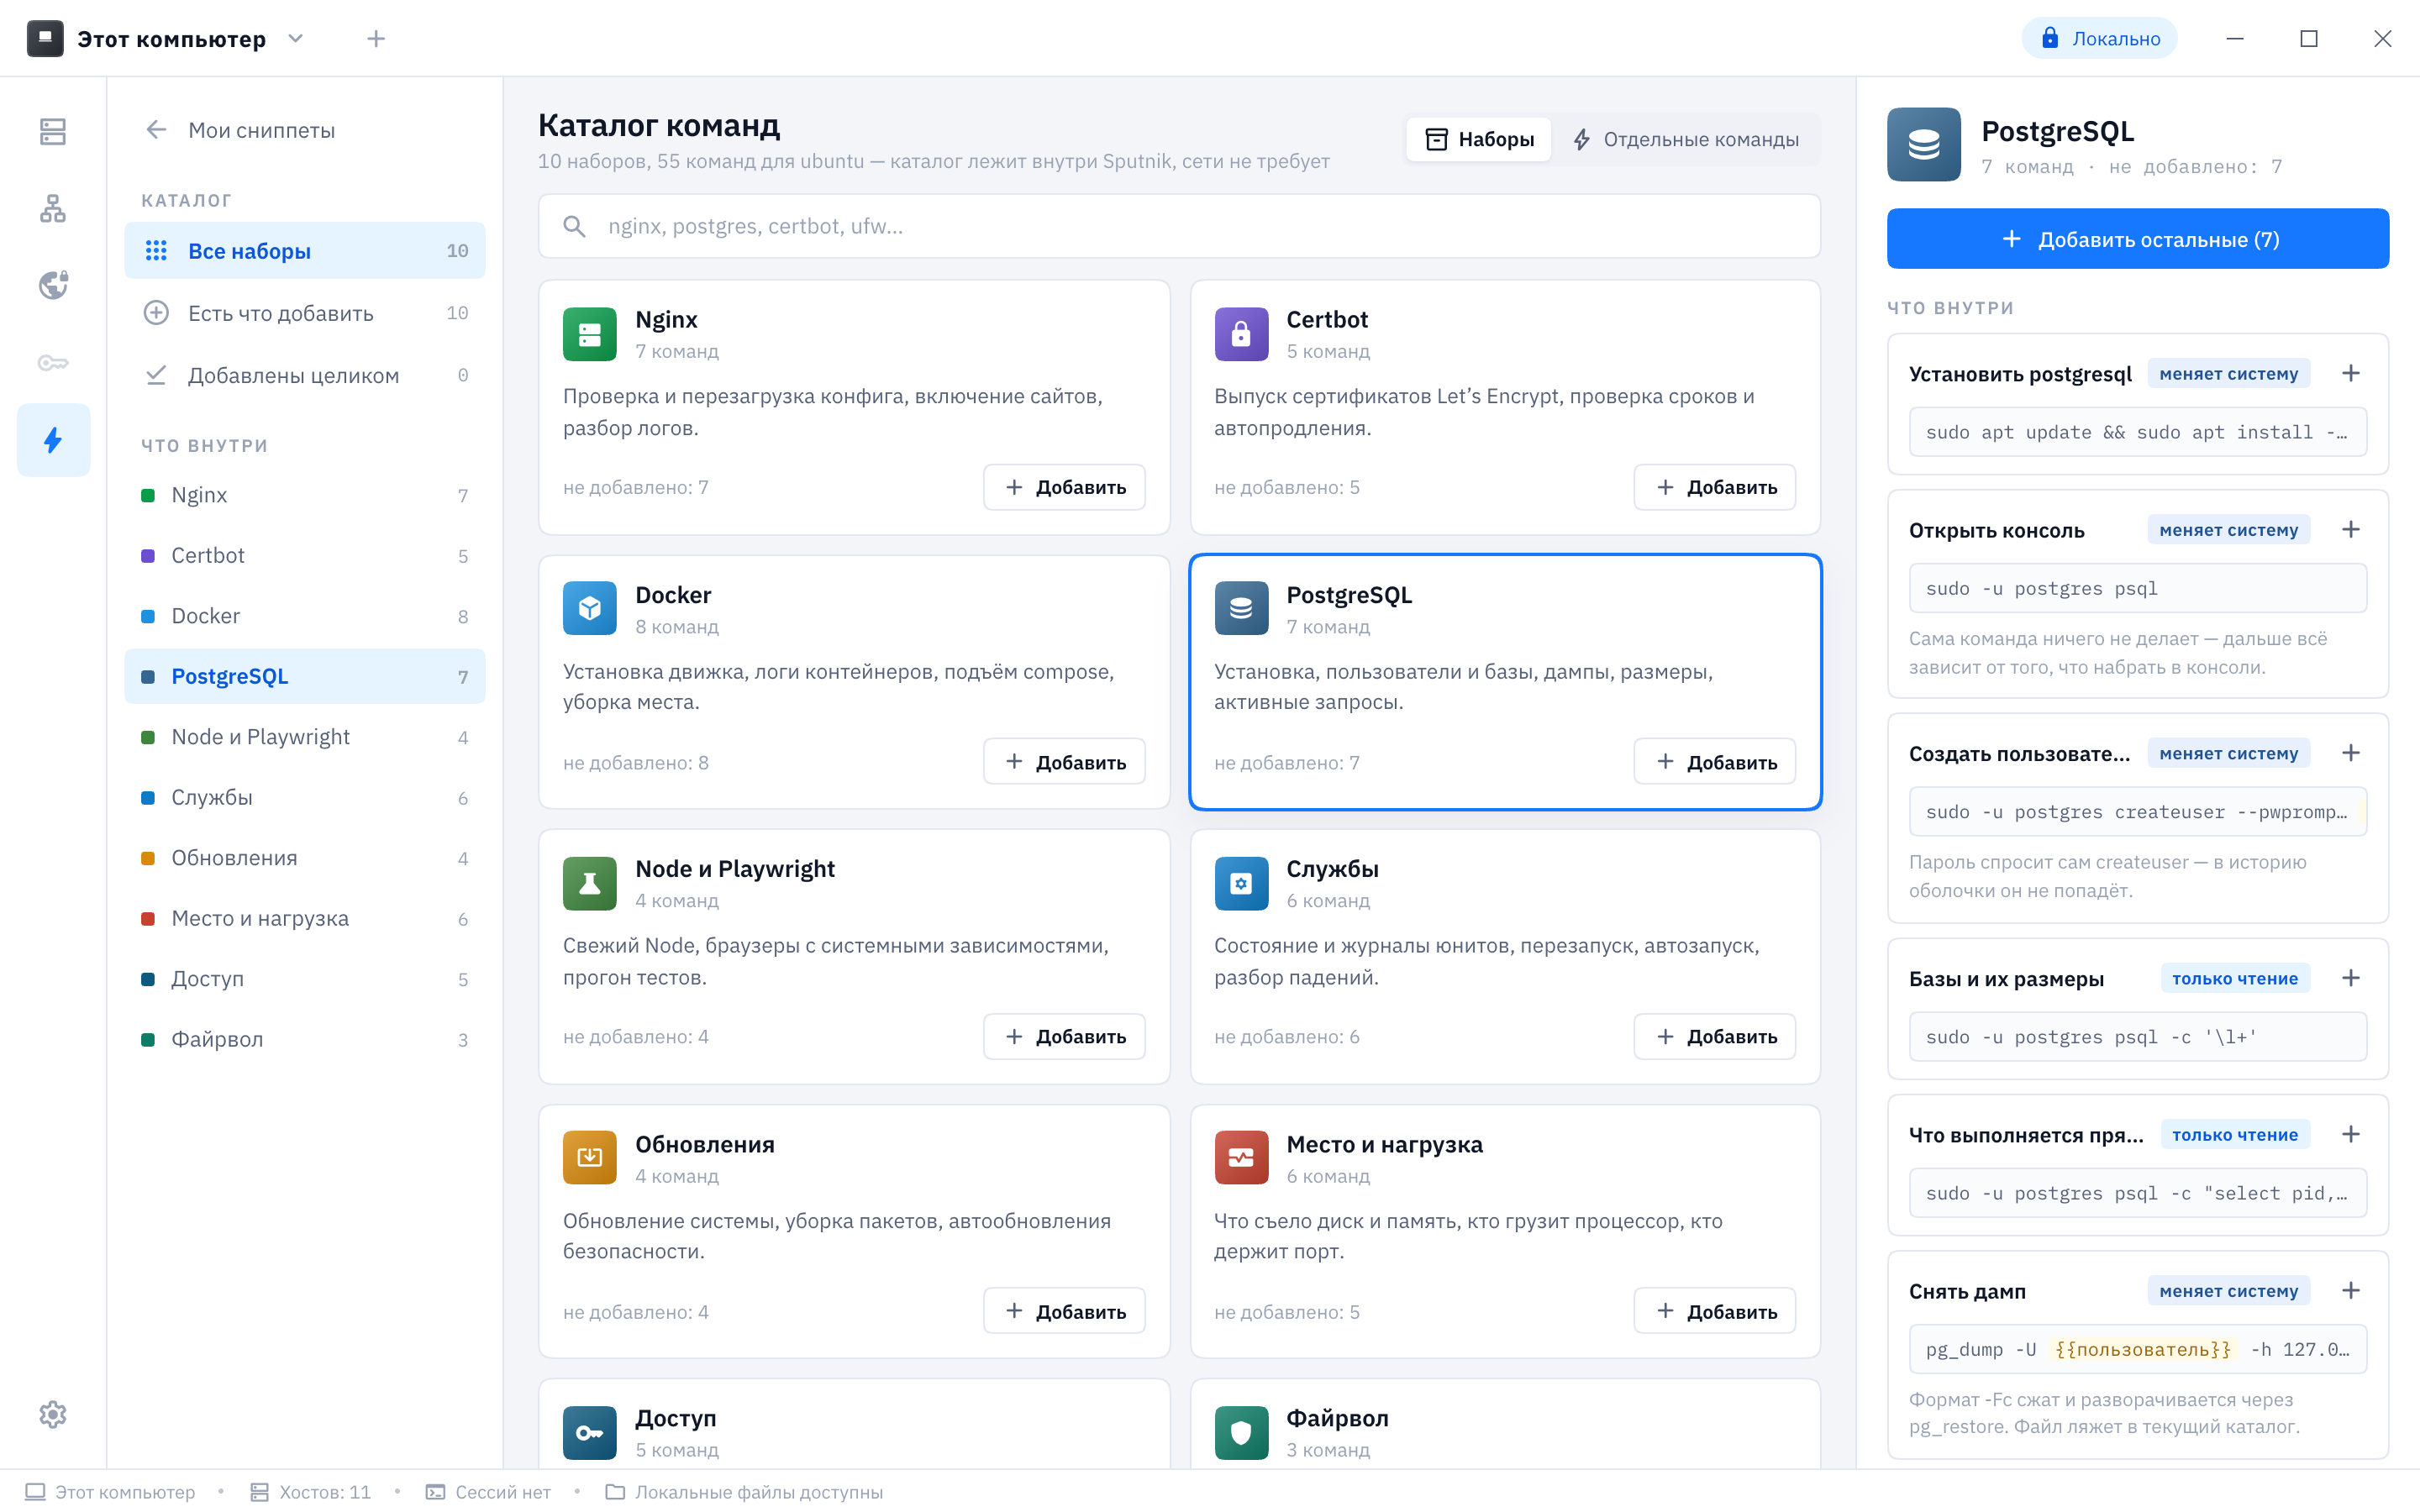
Task: Add the Открыть консоль command via plus
Action: pos(2351,530)
